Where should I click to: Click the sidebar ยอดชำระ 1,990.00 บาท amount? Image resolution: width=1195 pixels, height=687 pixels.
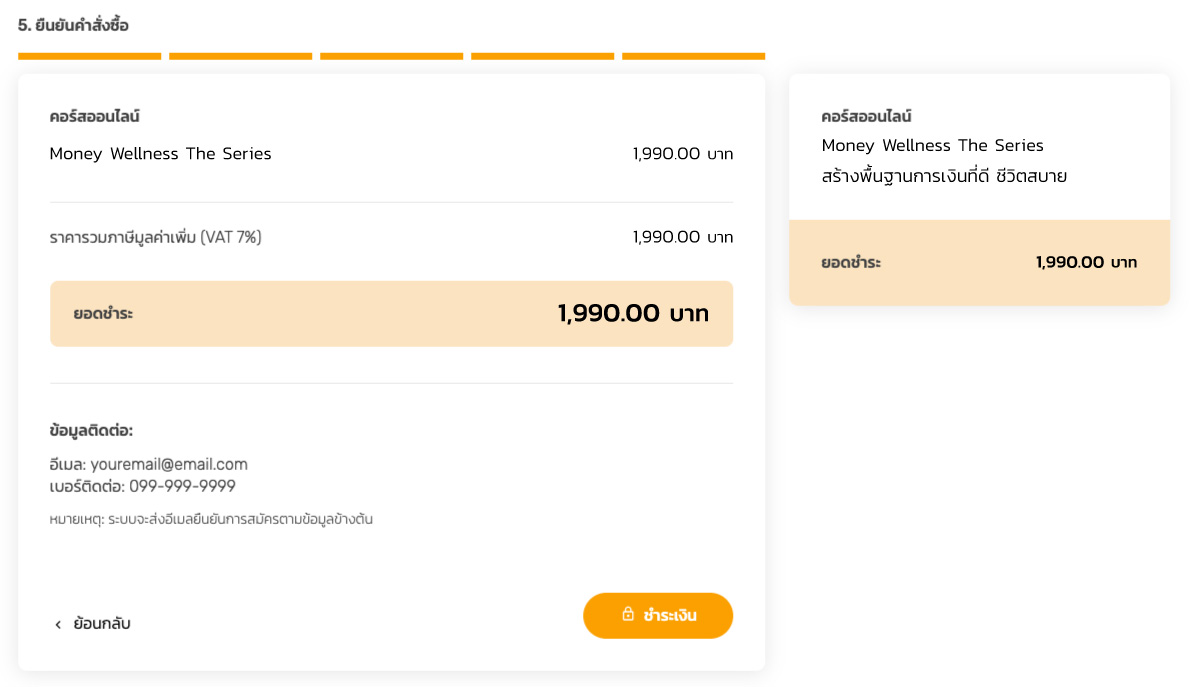pyautogui.click(x=1086, y=263)
